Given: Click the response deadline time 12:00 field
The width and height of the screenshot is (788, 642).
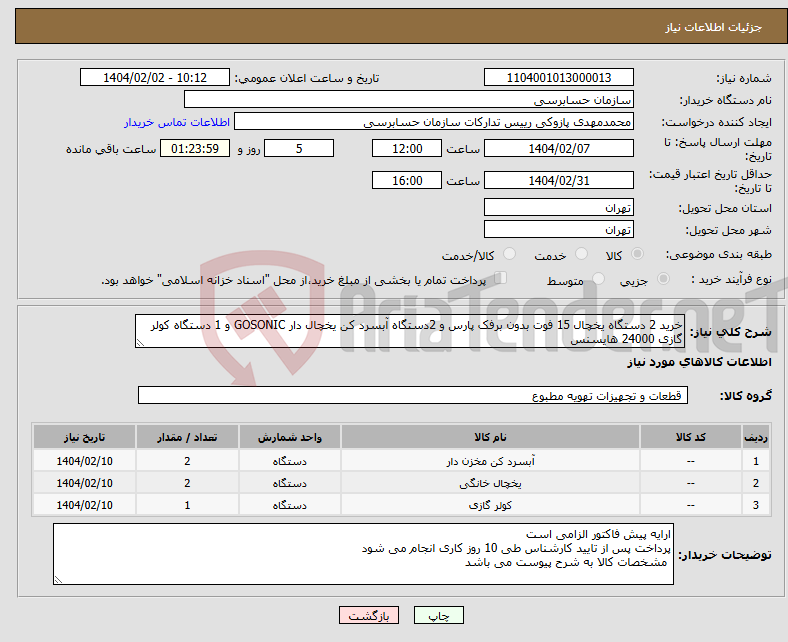Looking at the screenshot, I should (x=407, y=148).
